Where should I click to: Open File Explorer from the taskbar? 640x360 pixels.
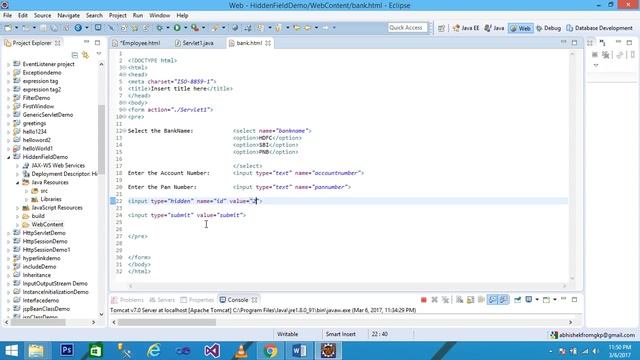pyautogui.click(x=36, y=351)
